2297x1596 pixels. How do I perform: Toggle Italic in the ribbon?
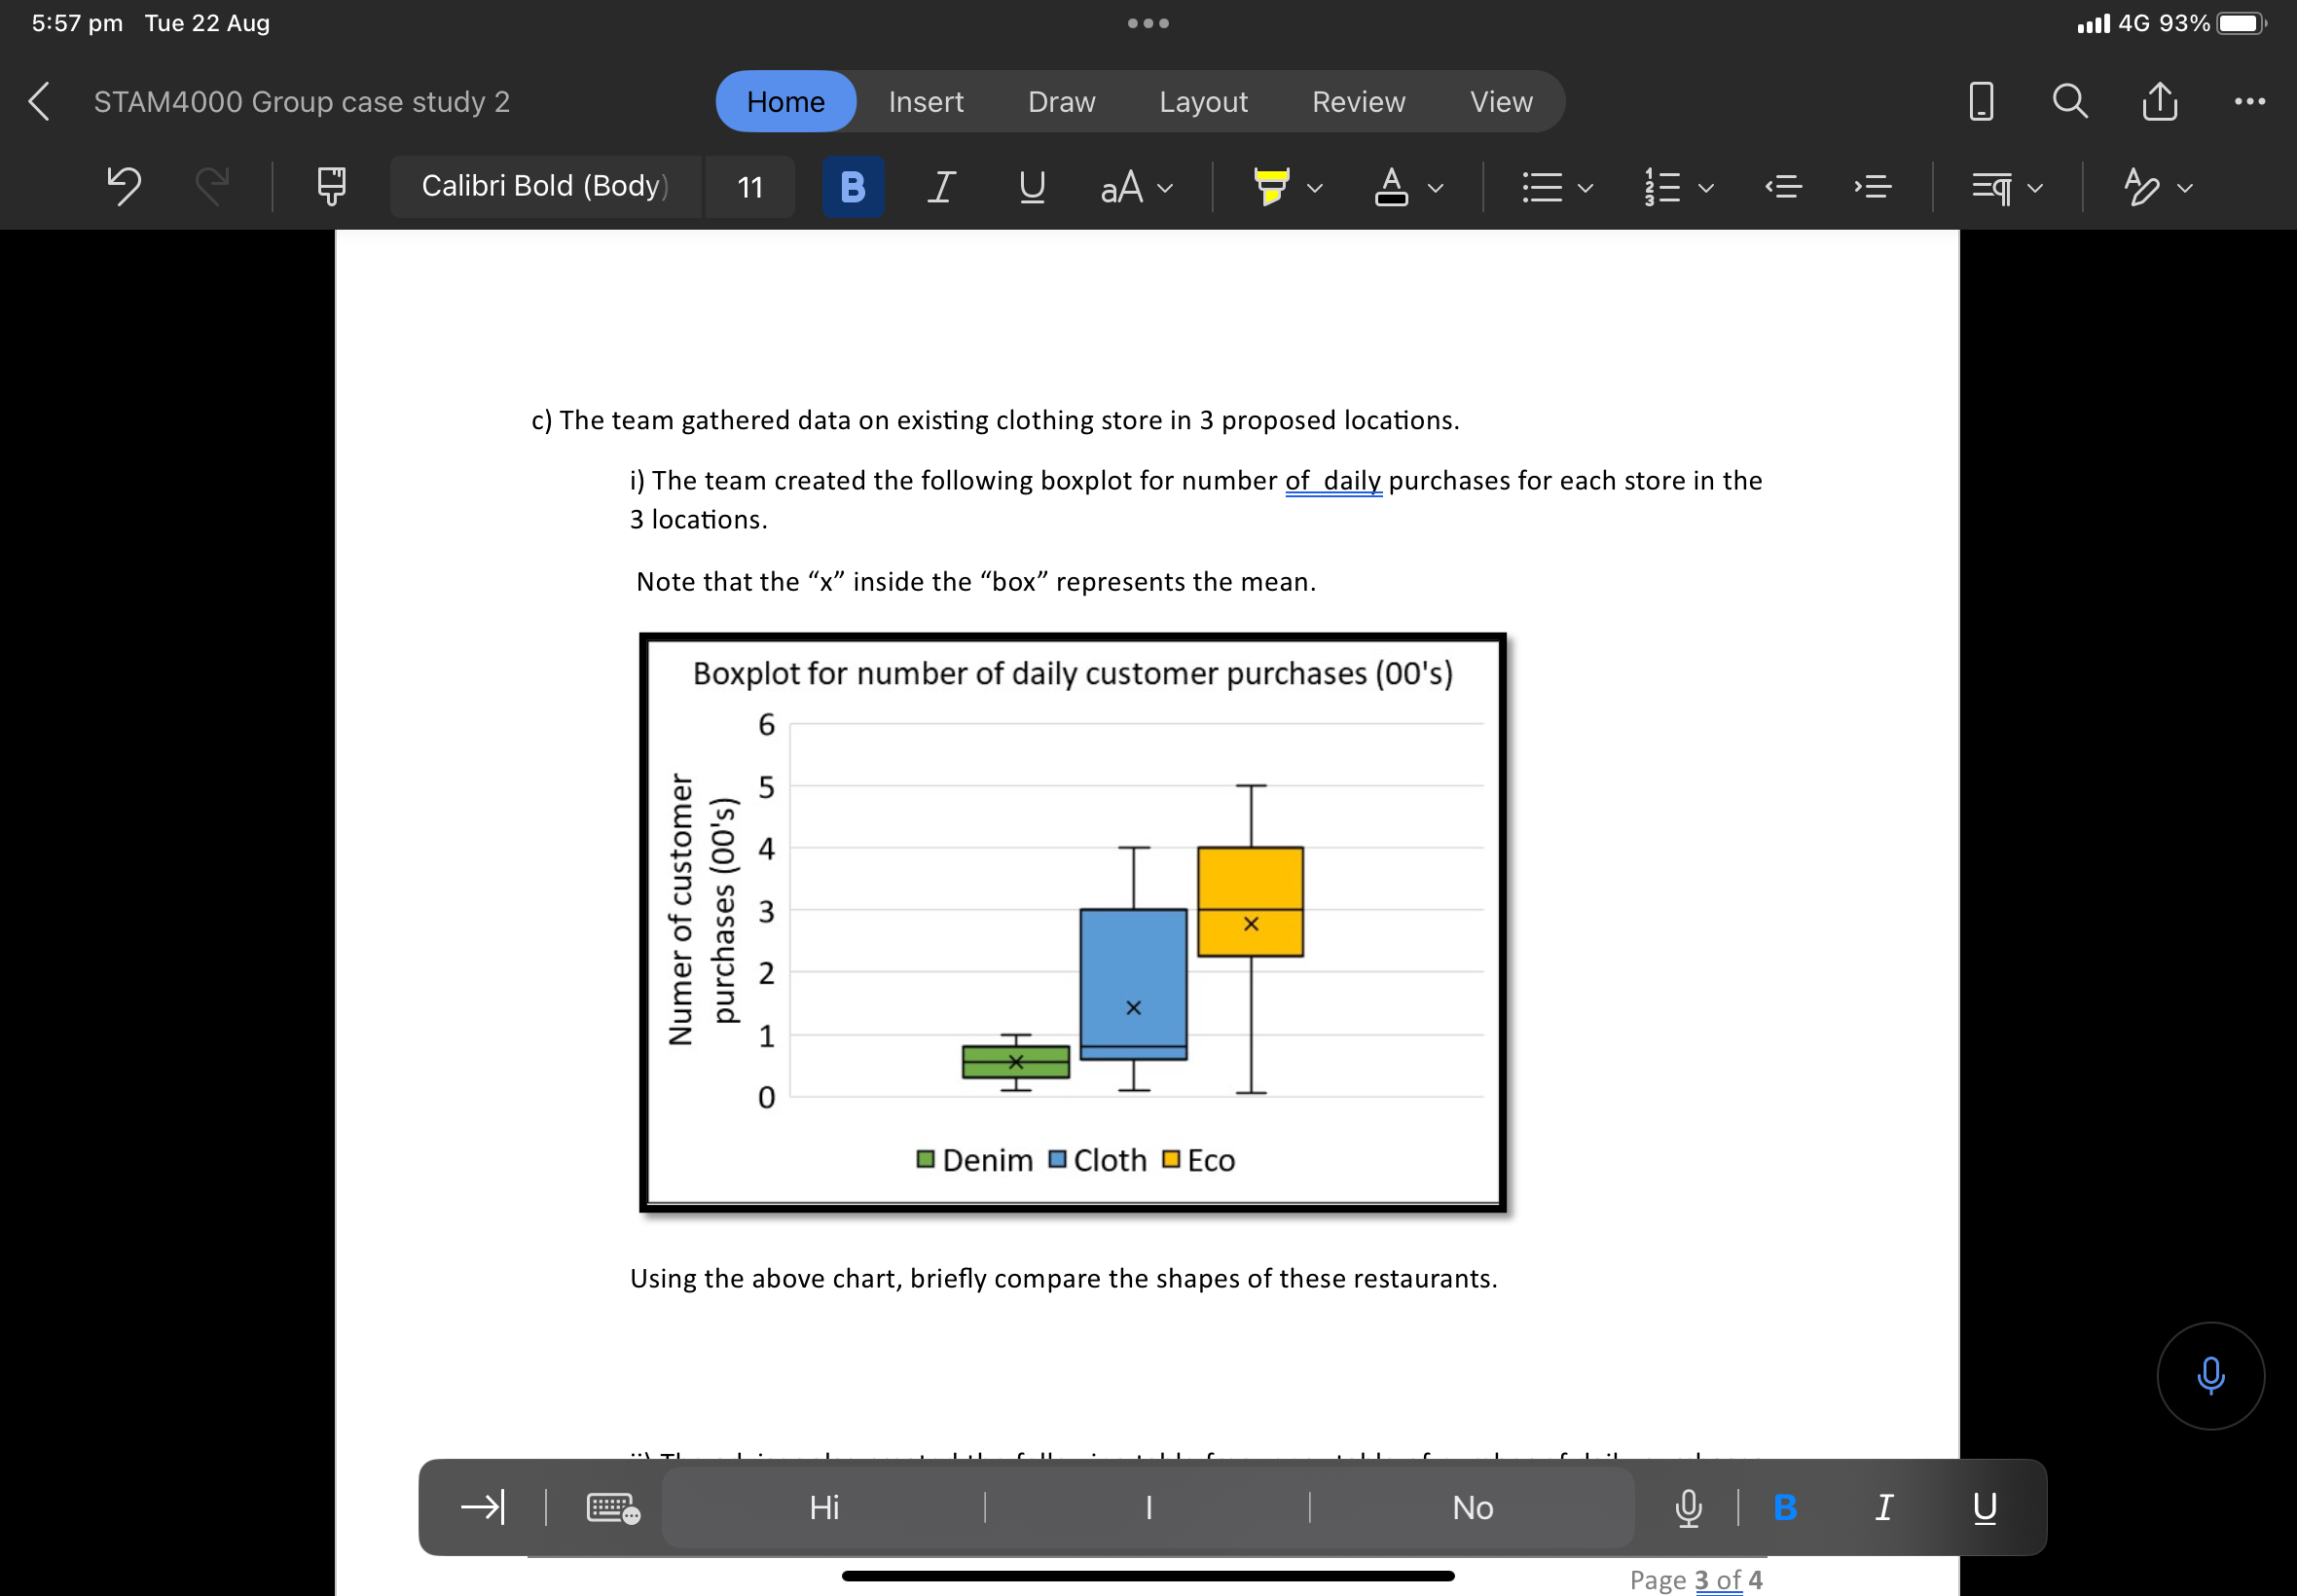(x=940, y=187)
